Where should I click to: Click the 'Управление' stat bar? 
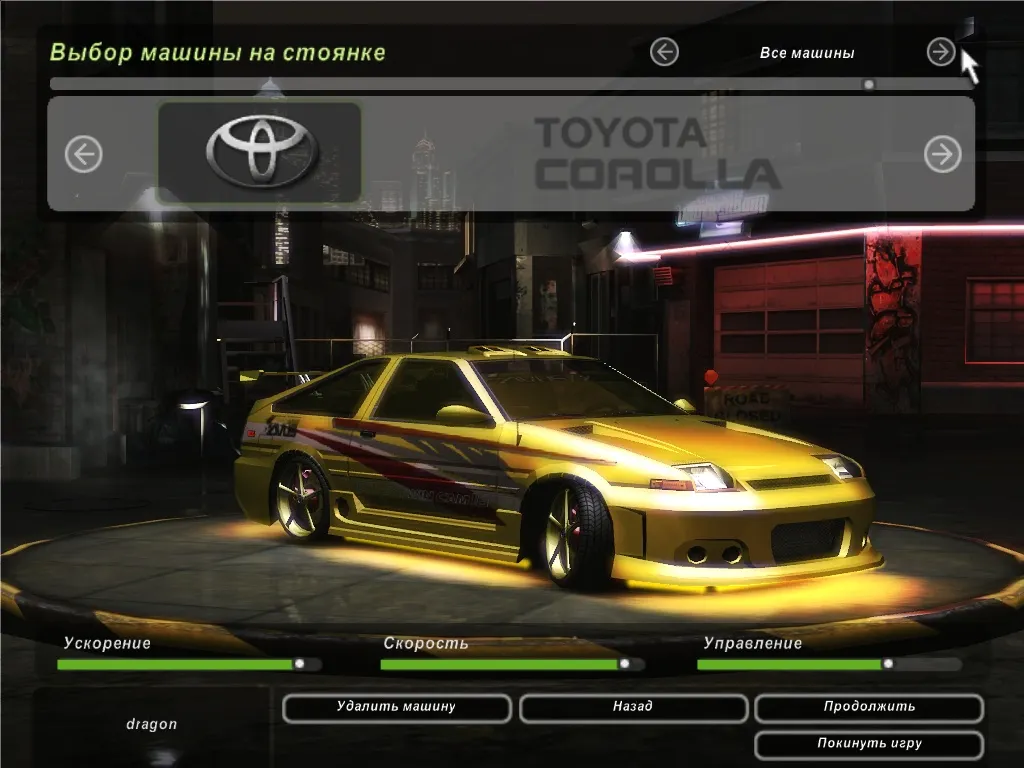(x=829, y=664)
